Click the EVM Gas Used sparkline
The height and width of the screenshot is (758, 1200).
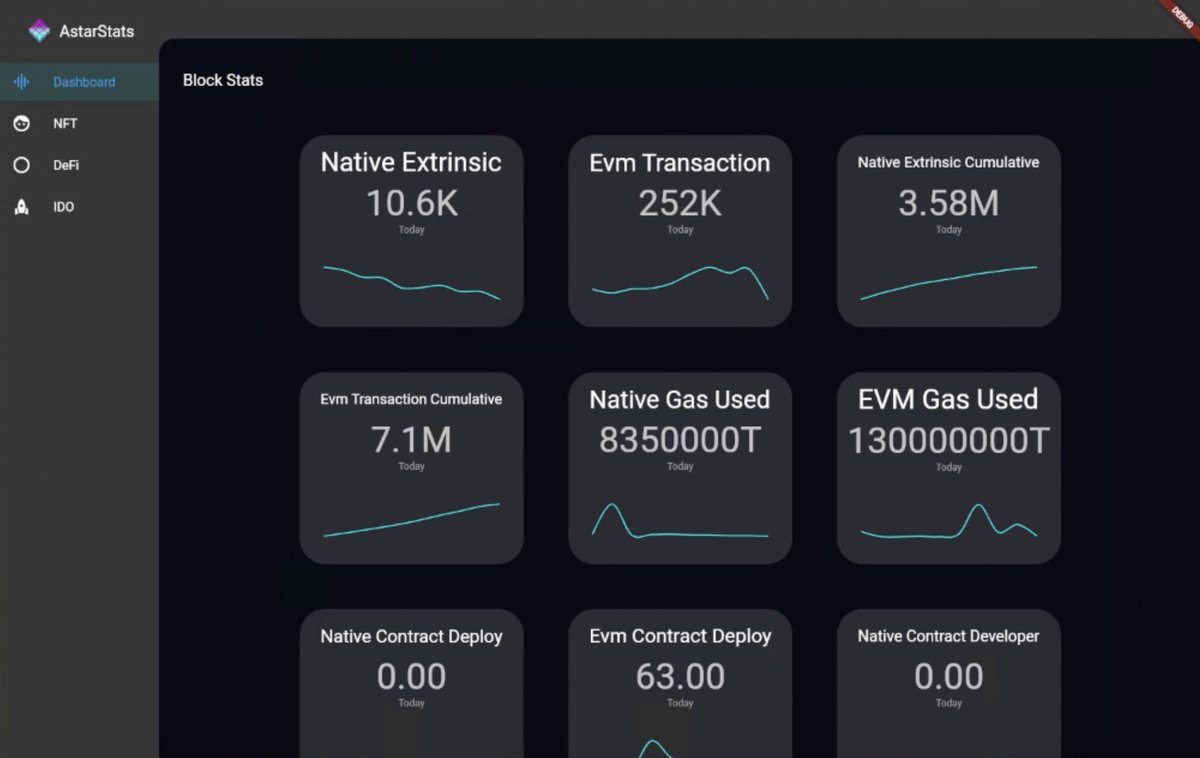pos(948,521)
